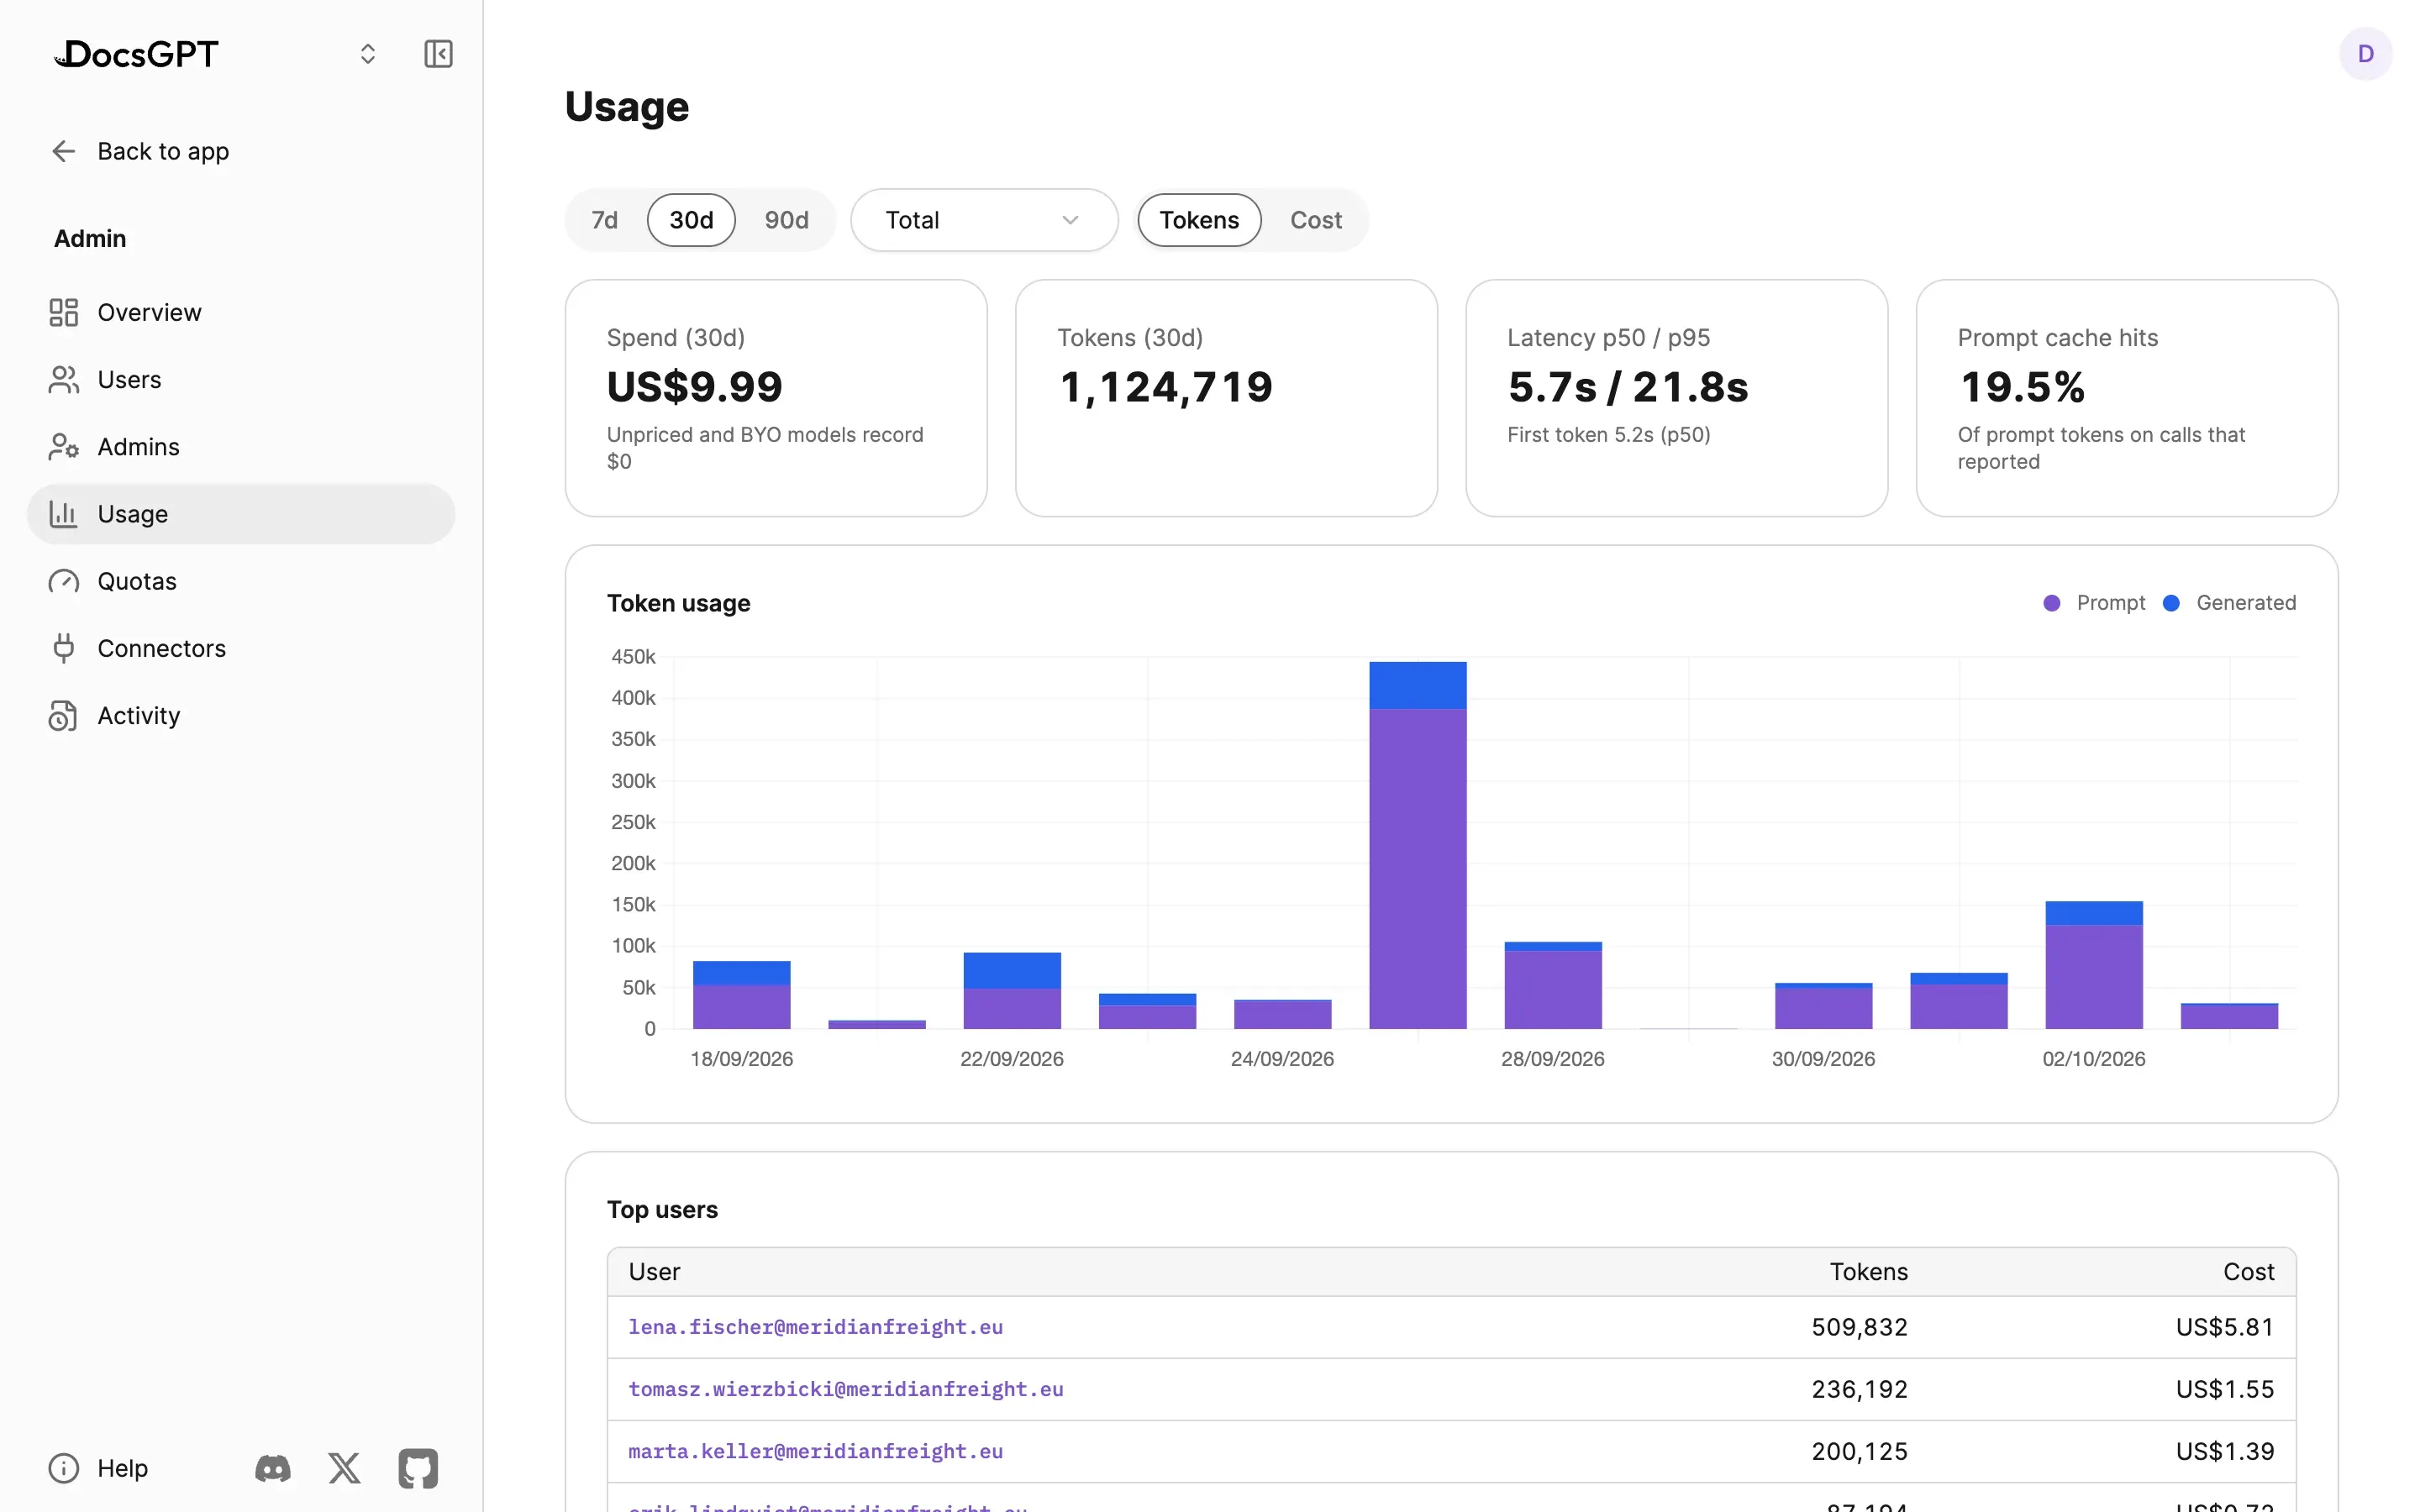The image size is (2420, 1512).
Task: Click the Help info icon
Action: click(64, 1468)
